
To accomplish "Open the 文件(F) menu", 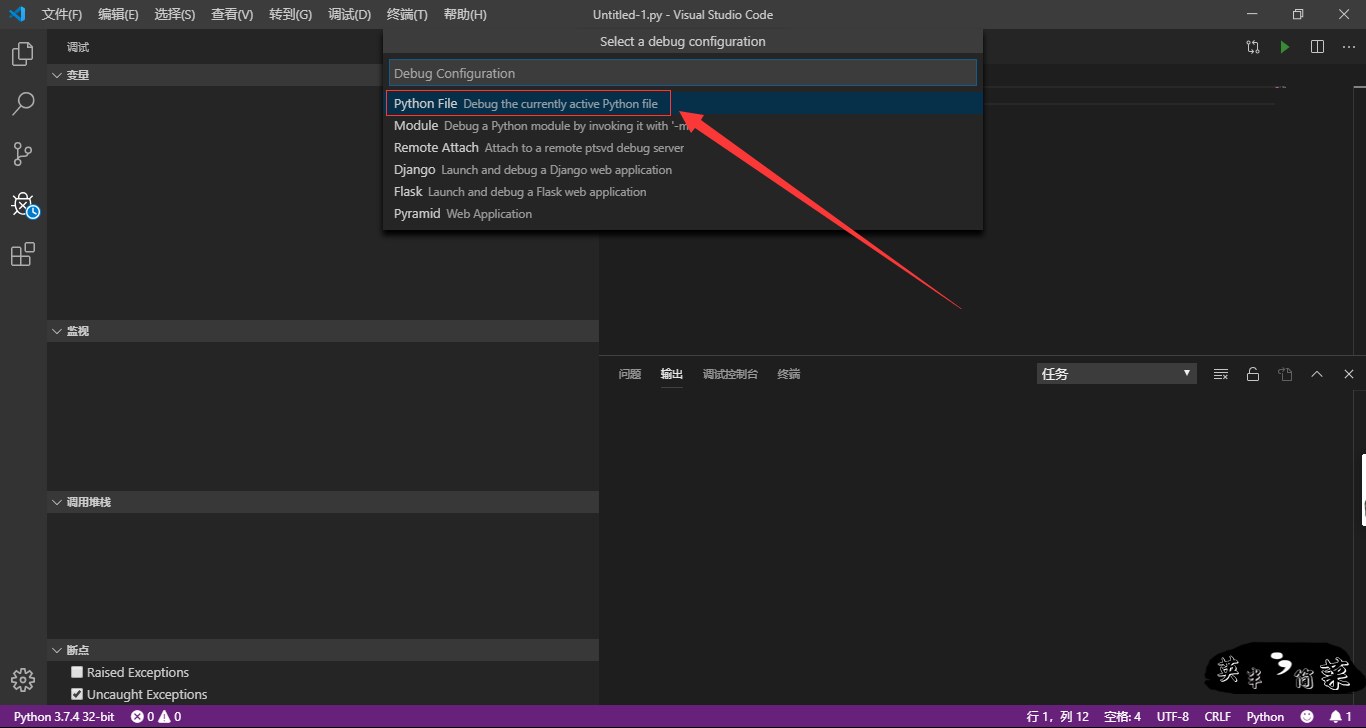I will (62, 15).
